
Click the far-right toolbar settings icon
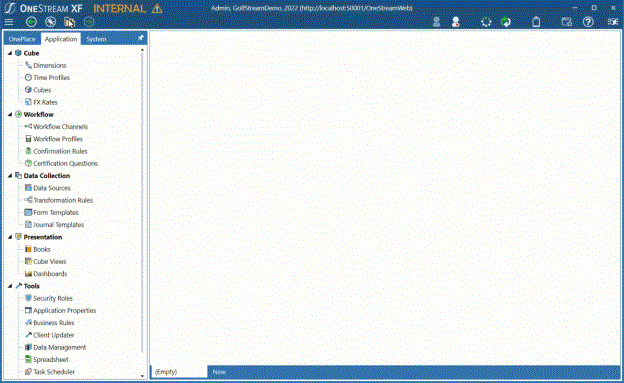[x=613, y=22]
